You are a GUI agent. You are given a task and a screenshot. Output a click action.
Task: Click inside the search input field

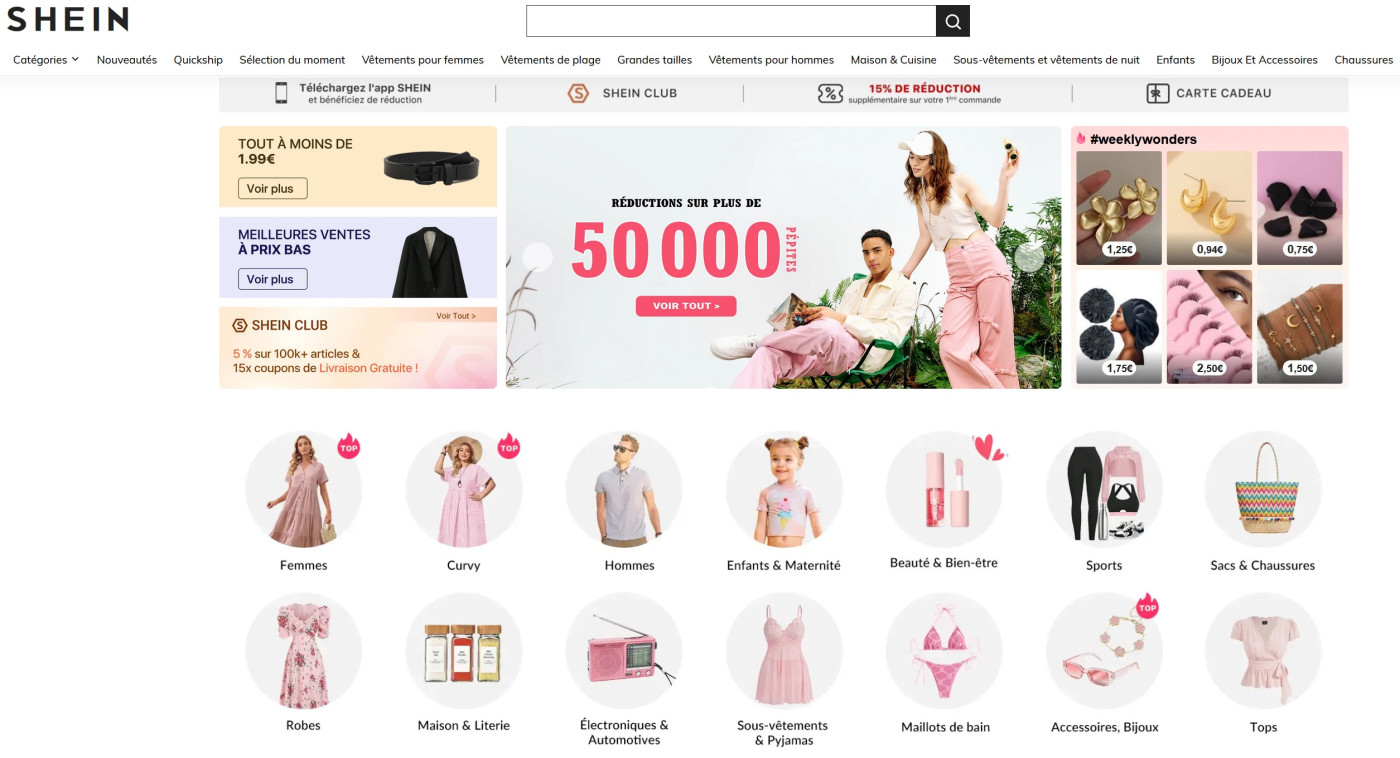[x=730, y=20]
